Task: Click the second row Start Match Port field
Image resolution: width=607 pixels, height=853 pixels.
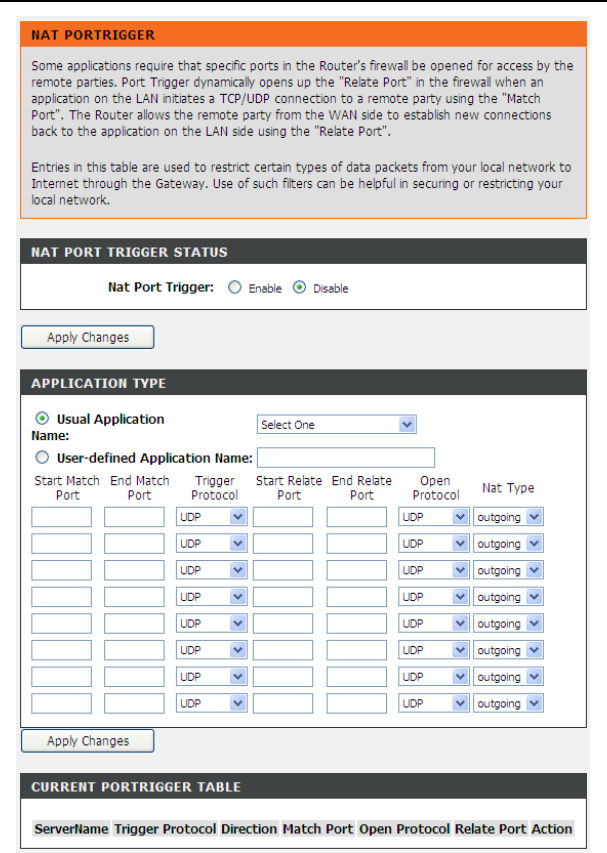Action: tap(61, 543)
